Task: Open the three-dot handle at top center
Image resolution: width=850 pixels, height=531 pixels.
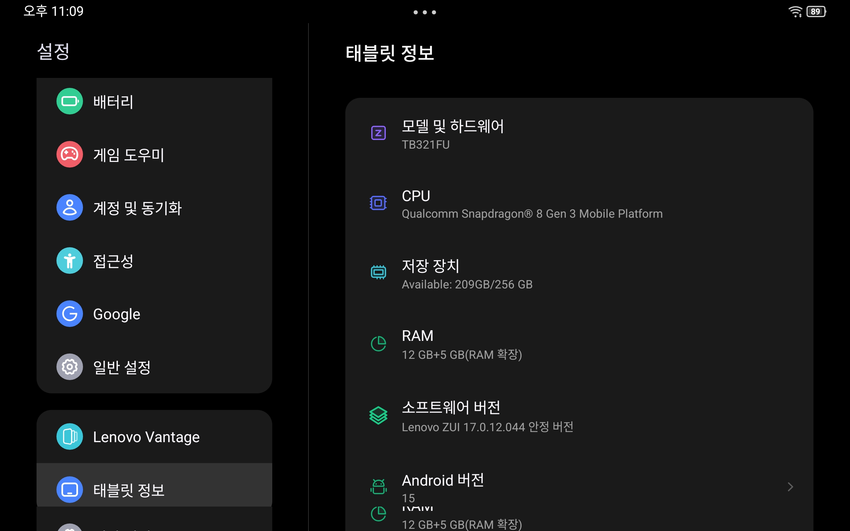Action: [424, 12]
